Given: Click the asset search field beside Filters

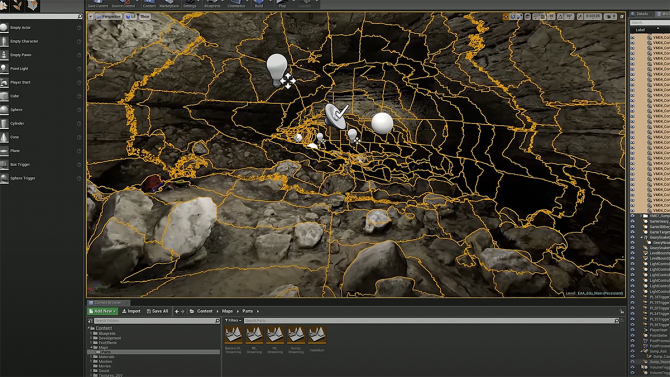Looking at the screenshot, I should 431,321.
